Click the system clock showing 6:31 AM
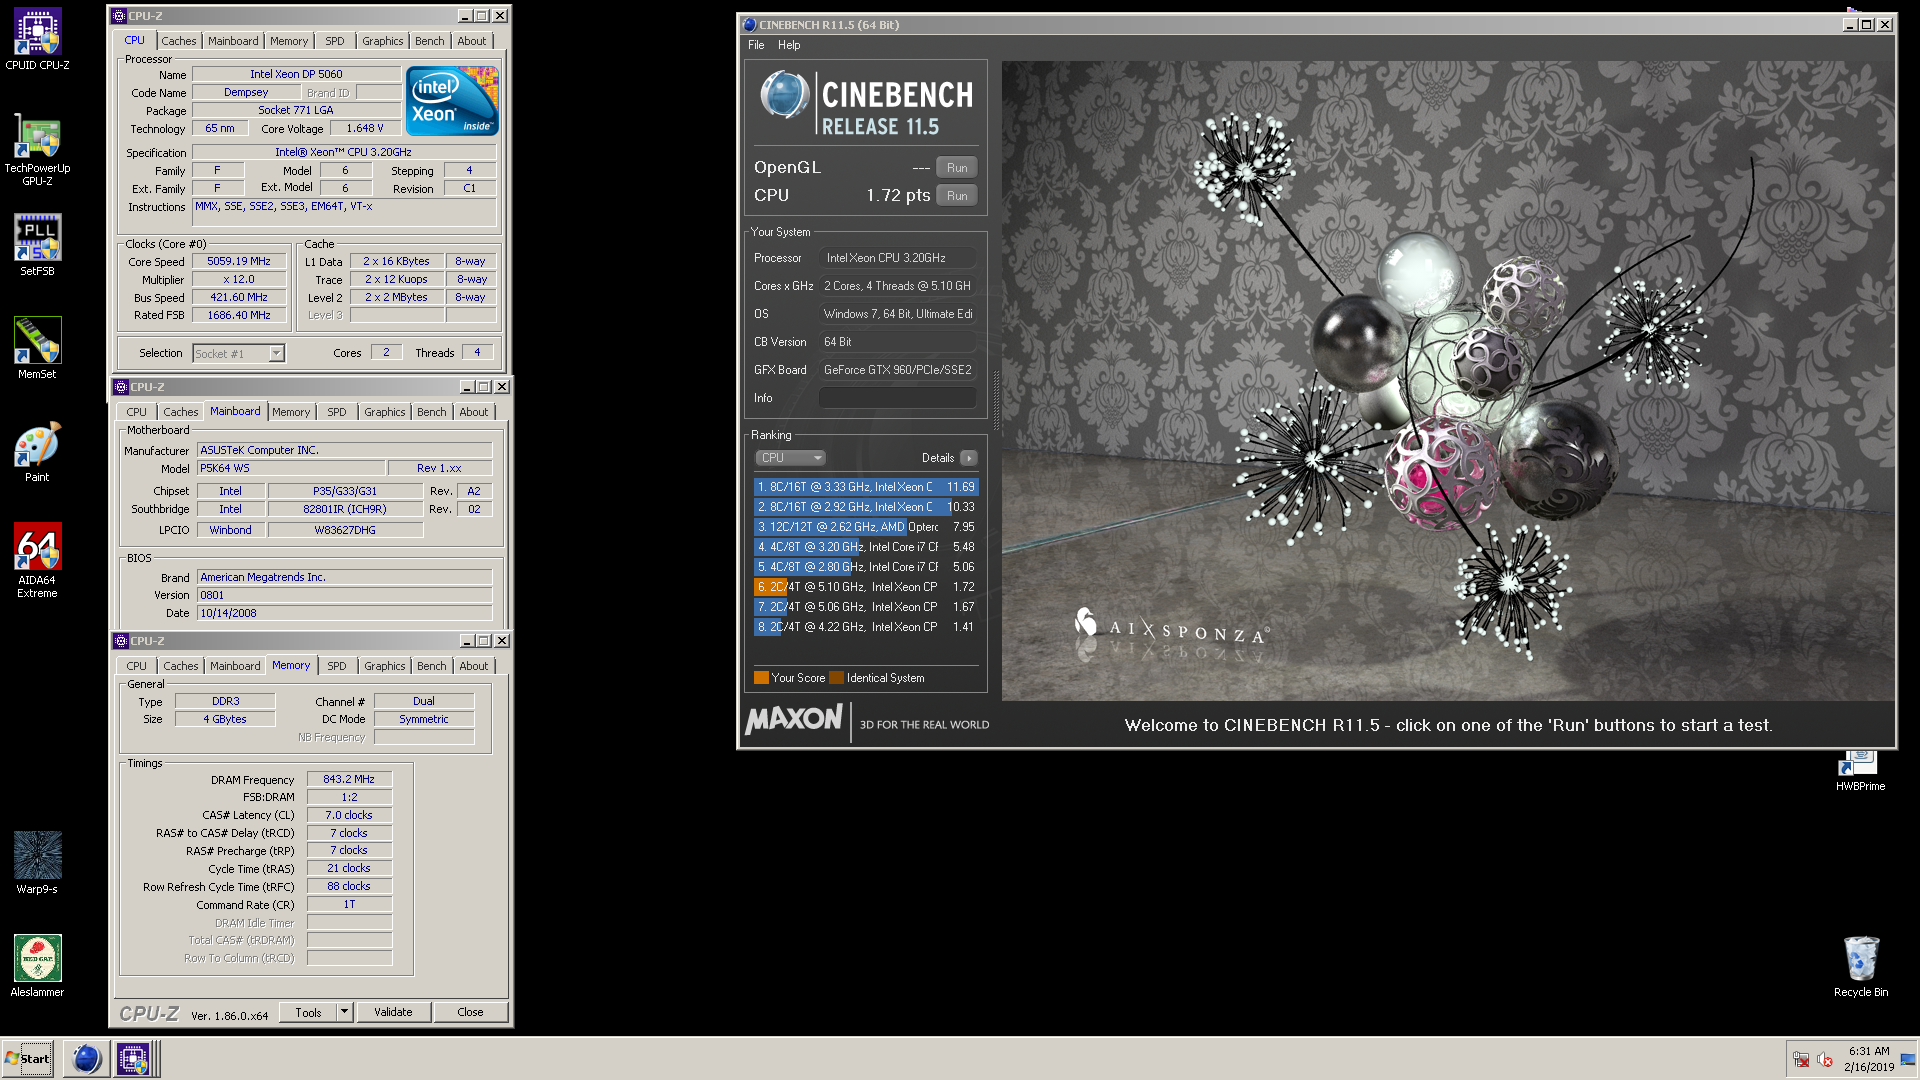1920x1080 pixels. point(1869,1051)
